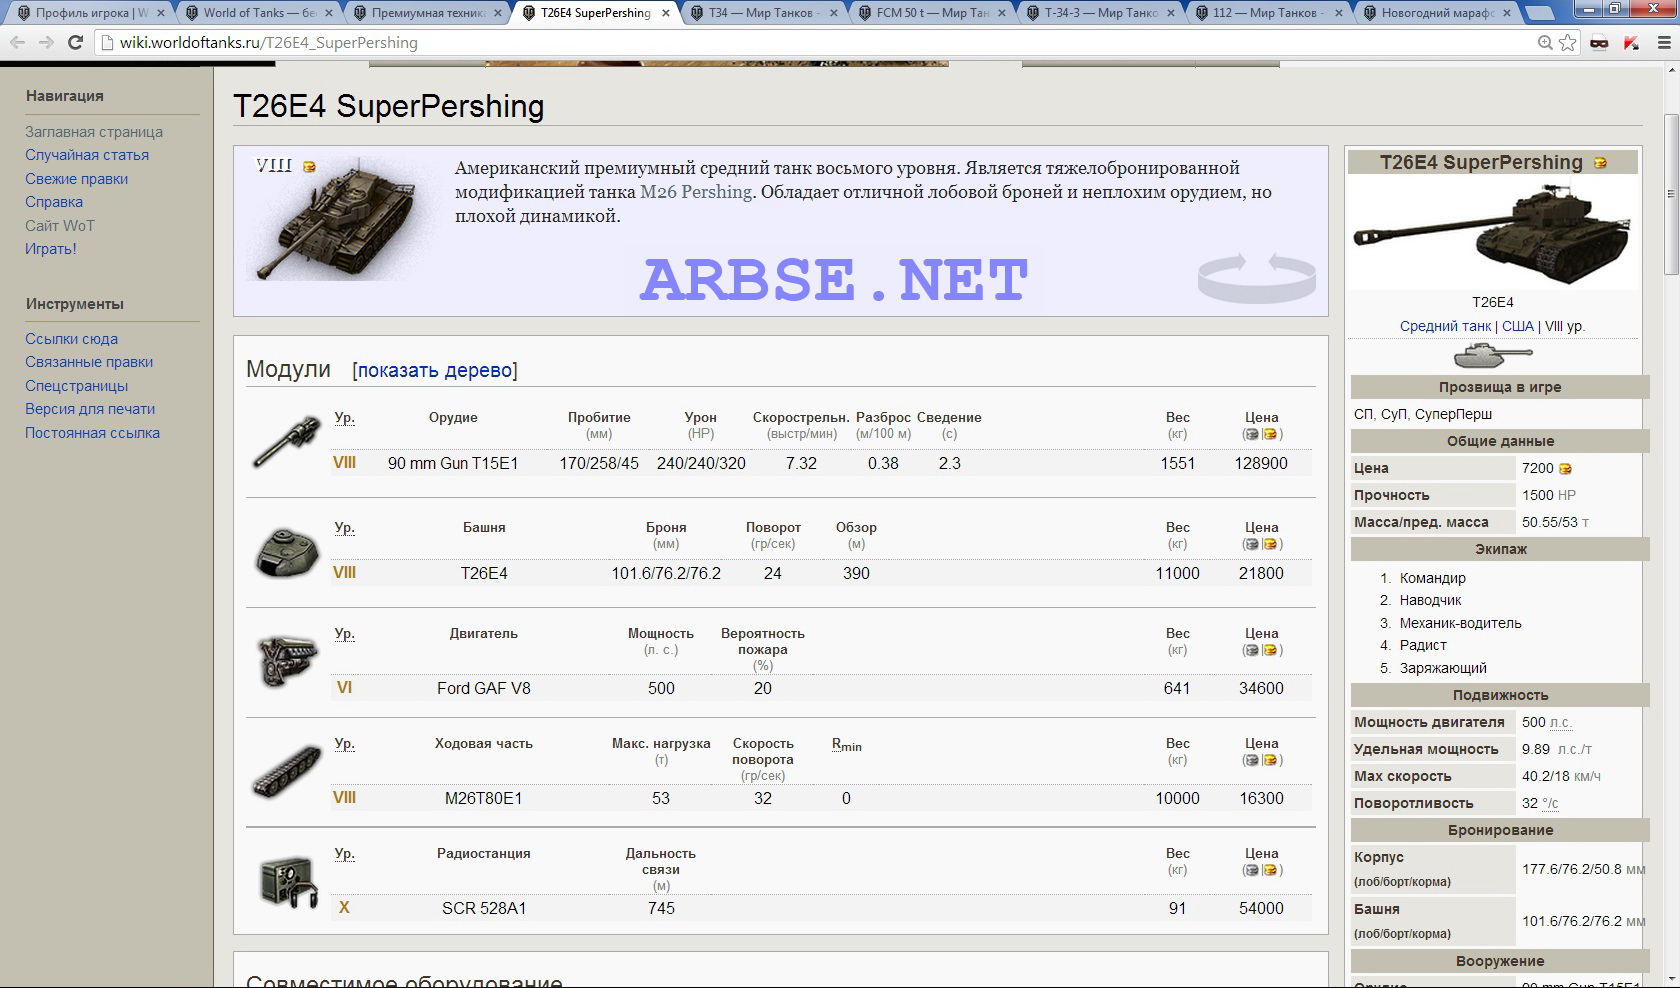Open Связанные правки link

[89, 362]
